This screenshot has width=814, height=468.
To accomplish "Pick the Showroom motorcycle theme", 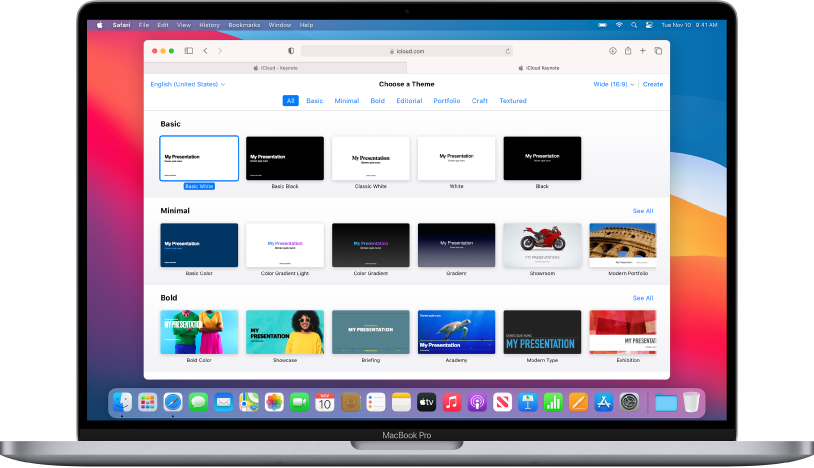I will click(x=542, y=245).
